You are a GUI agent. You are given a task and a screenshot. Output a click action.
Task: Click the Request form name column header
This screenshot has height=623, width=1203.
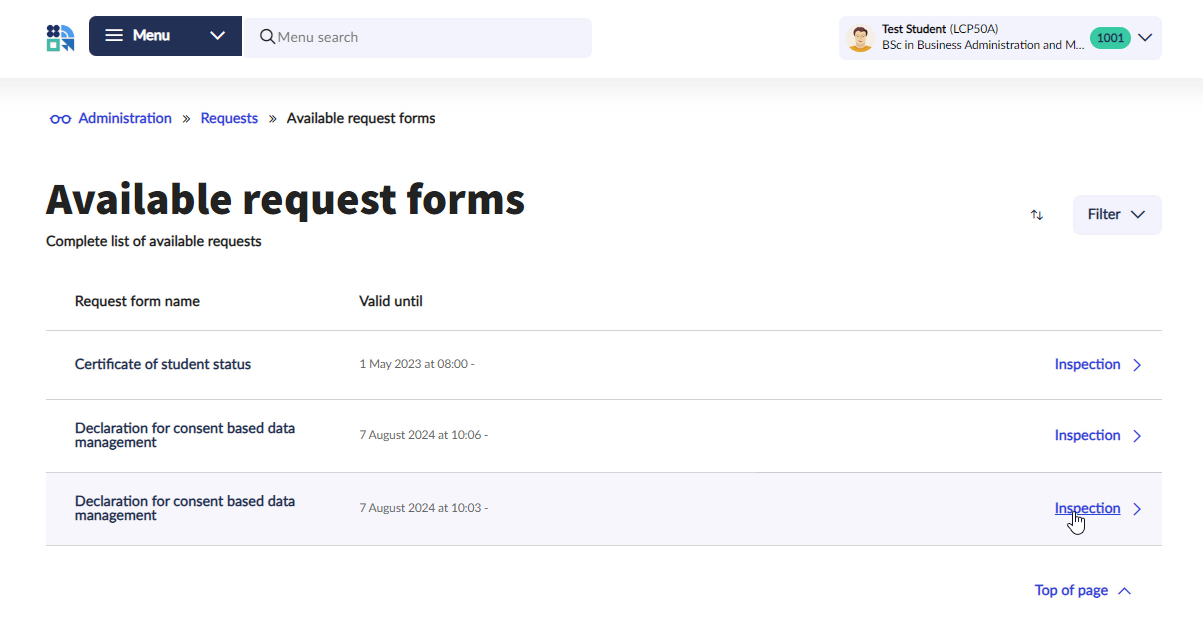137,301
